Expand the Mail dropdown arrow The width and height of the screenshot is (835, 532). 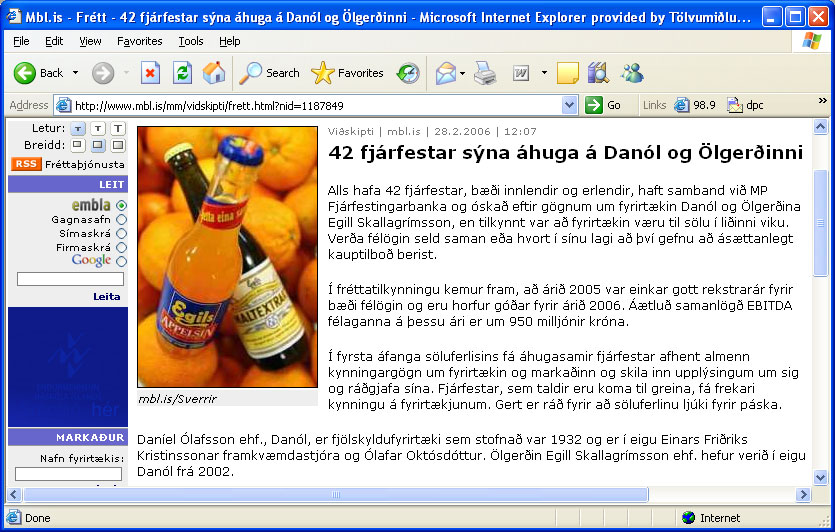point(462,73)
